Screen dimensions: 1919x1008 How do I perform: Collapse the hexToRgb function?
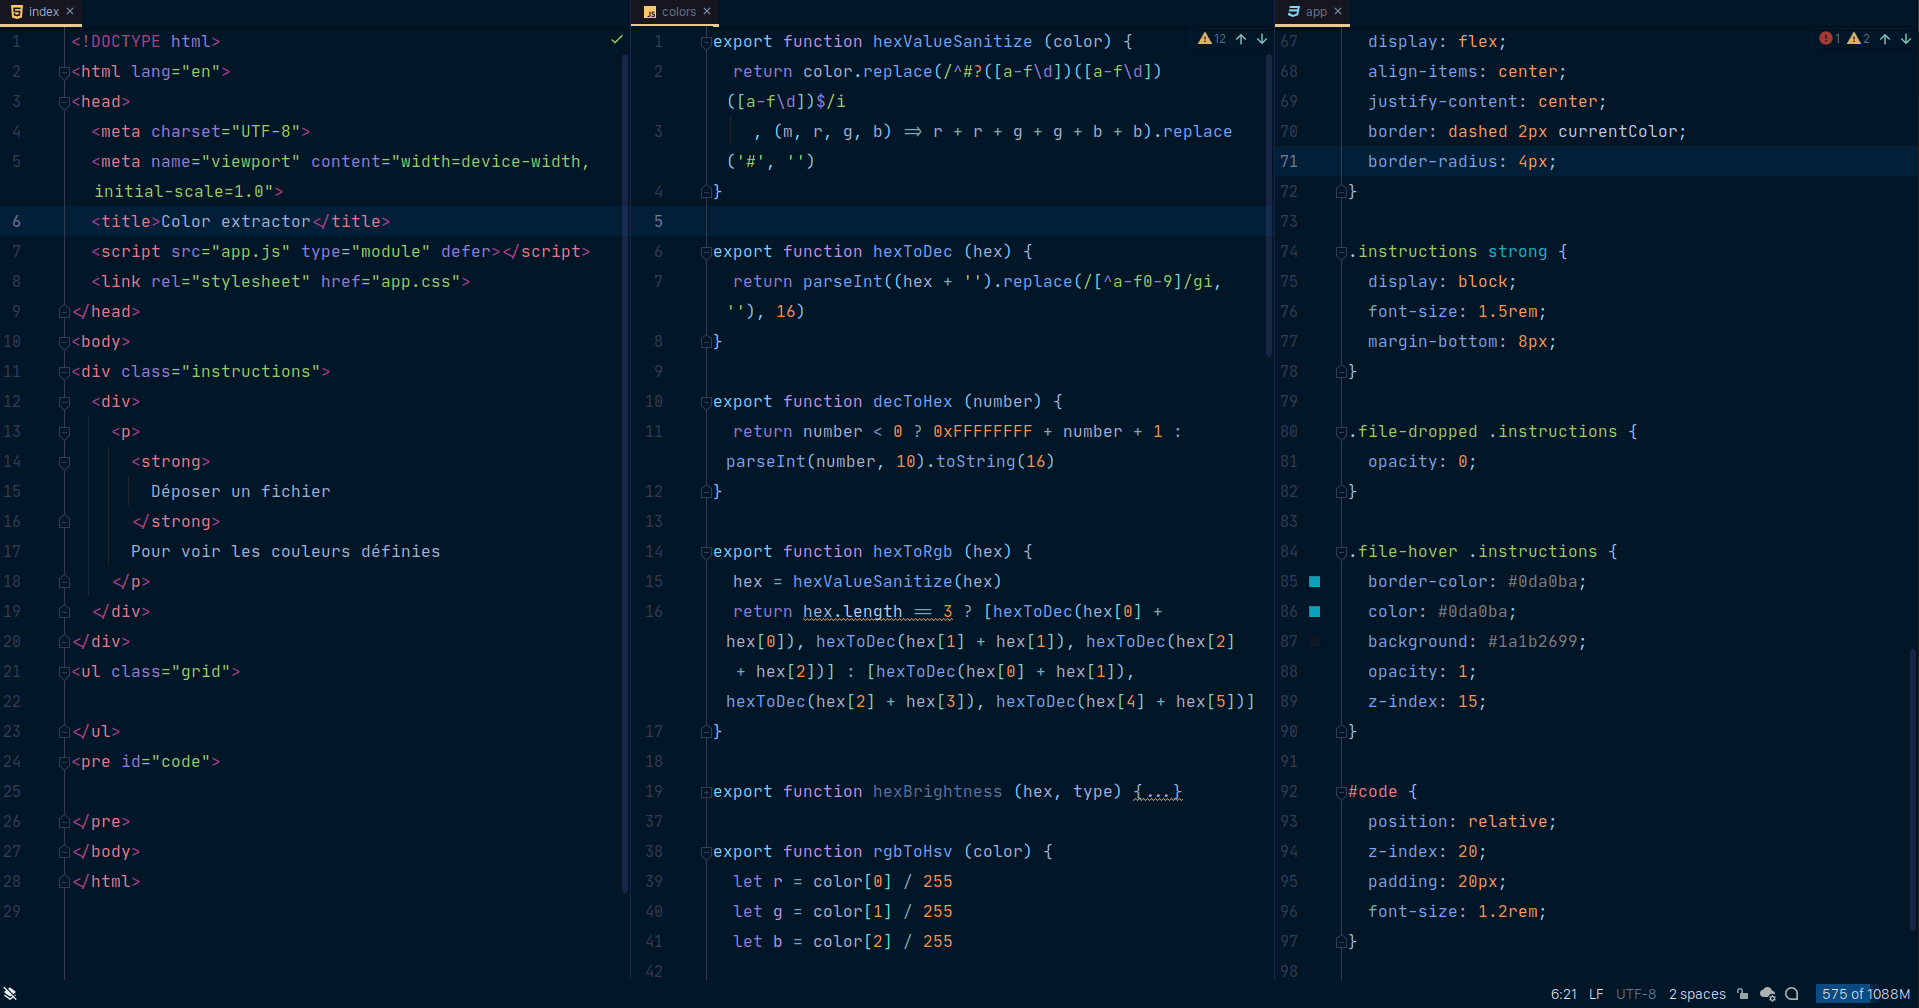[706, 552]
